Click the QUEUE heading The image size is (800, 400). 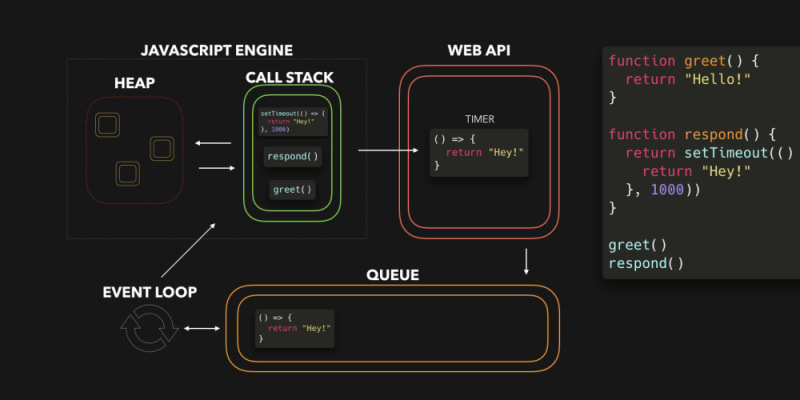tap(392, 274)
